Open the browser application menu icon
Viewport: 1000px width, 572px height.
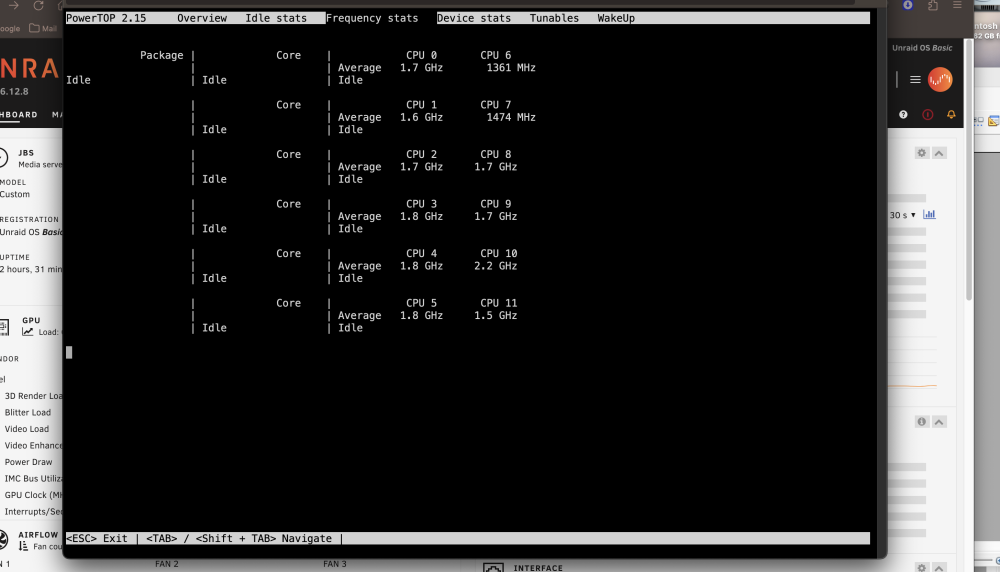tap(957, 5)
